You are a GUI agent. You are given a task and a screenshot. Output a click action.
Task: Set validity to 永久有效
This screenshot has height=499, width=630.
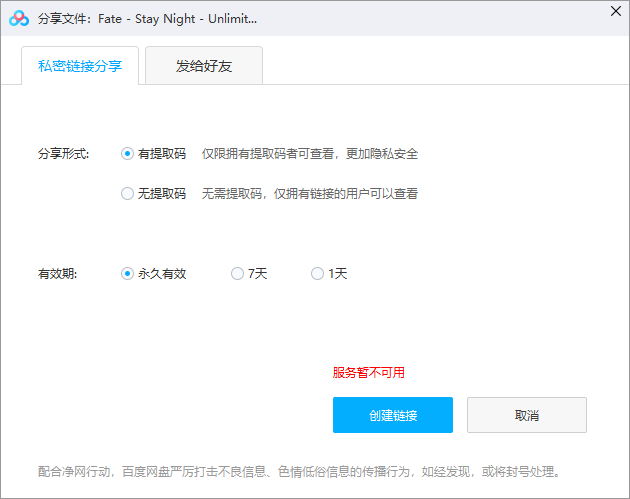pos(127,273)
